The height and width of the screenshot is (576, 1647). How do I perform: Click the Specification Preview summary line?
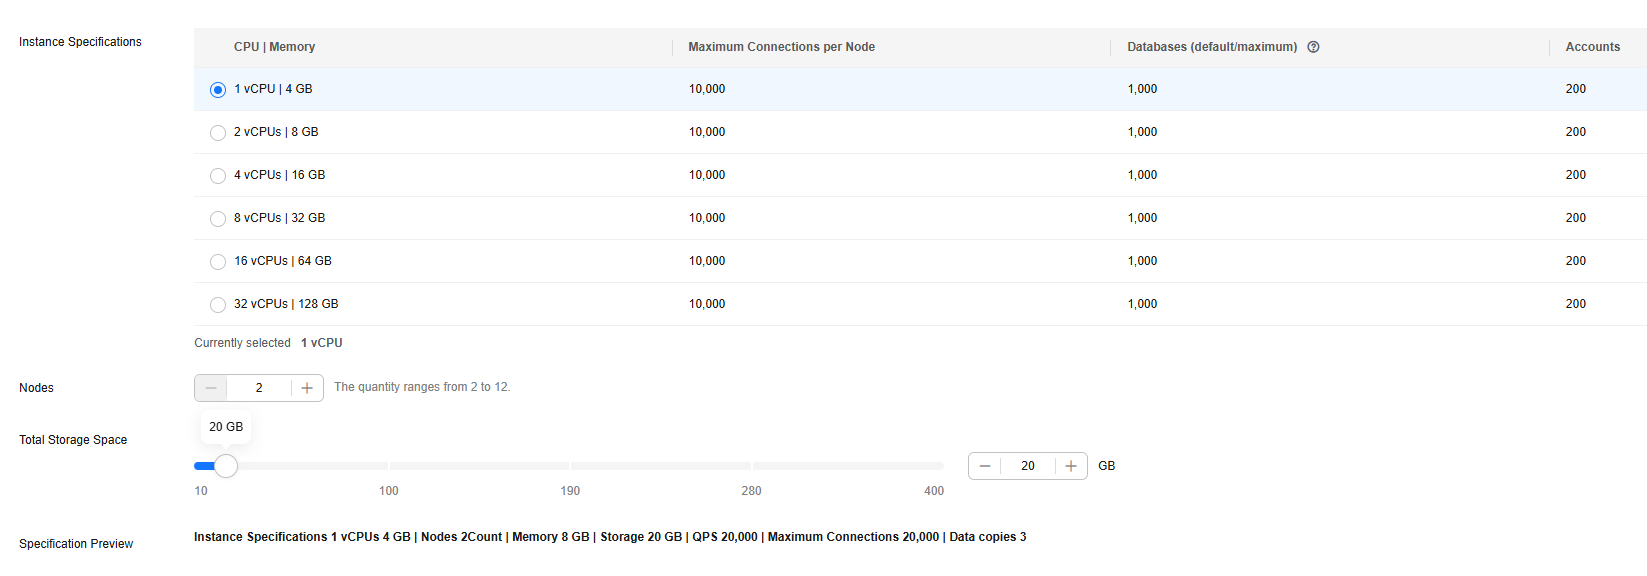click(610, 537)
